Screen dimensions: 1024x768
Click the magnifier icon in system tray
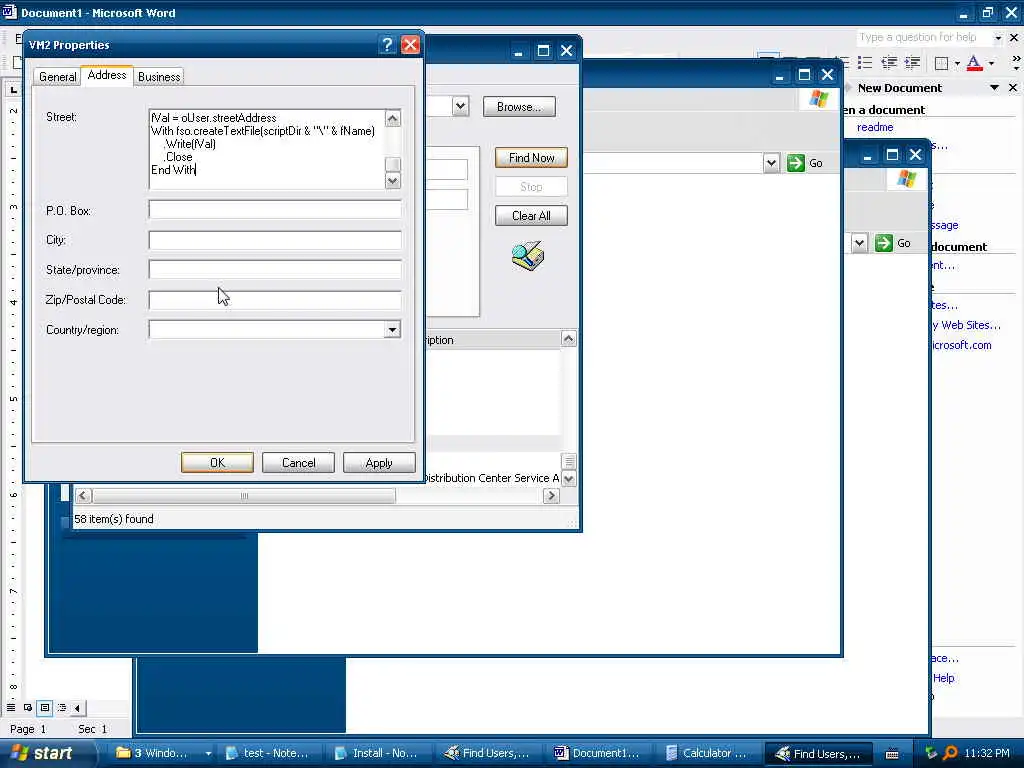pos(950,753)
